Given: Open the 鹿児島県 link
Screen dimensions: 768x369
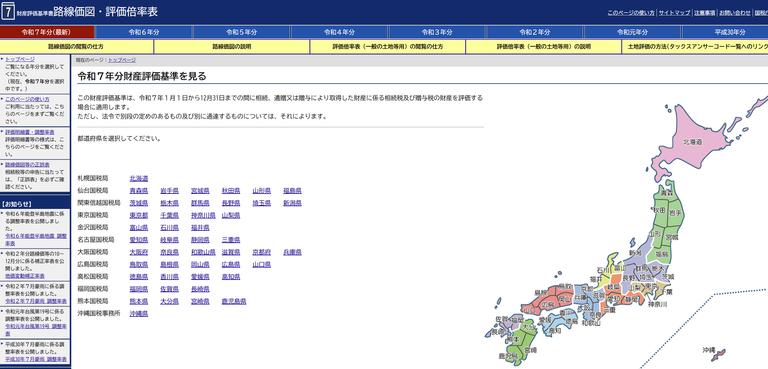Looking at the screenshot, I should (234, 301).
